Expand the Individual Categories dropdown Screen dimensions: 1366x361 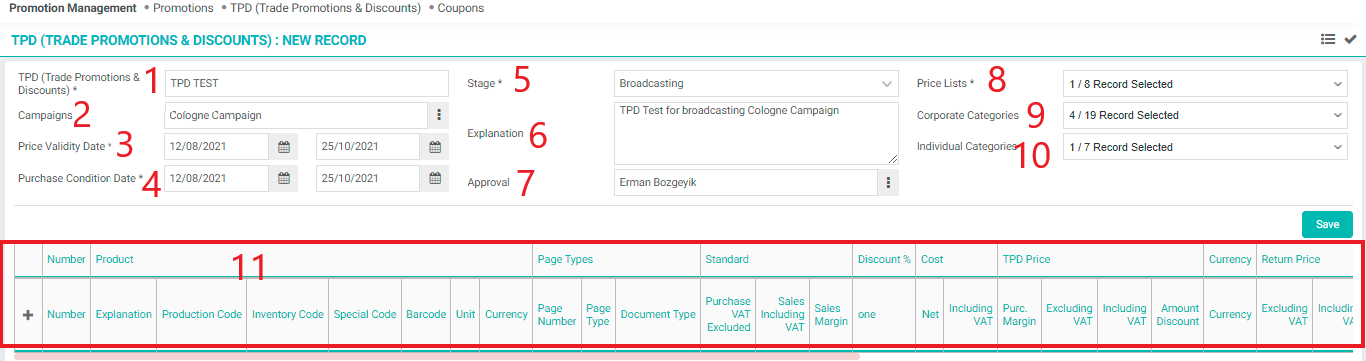[1205, 147]
